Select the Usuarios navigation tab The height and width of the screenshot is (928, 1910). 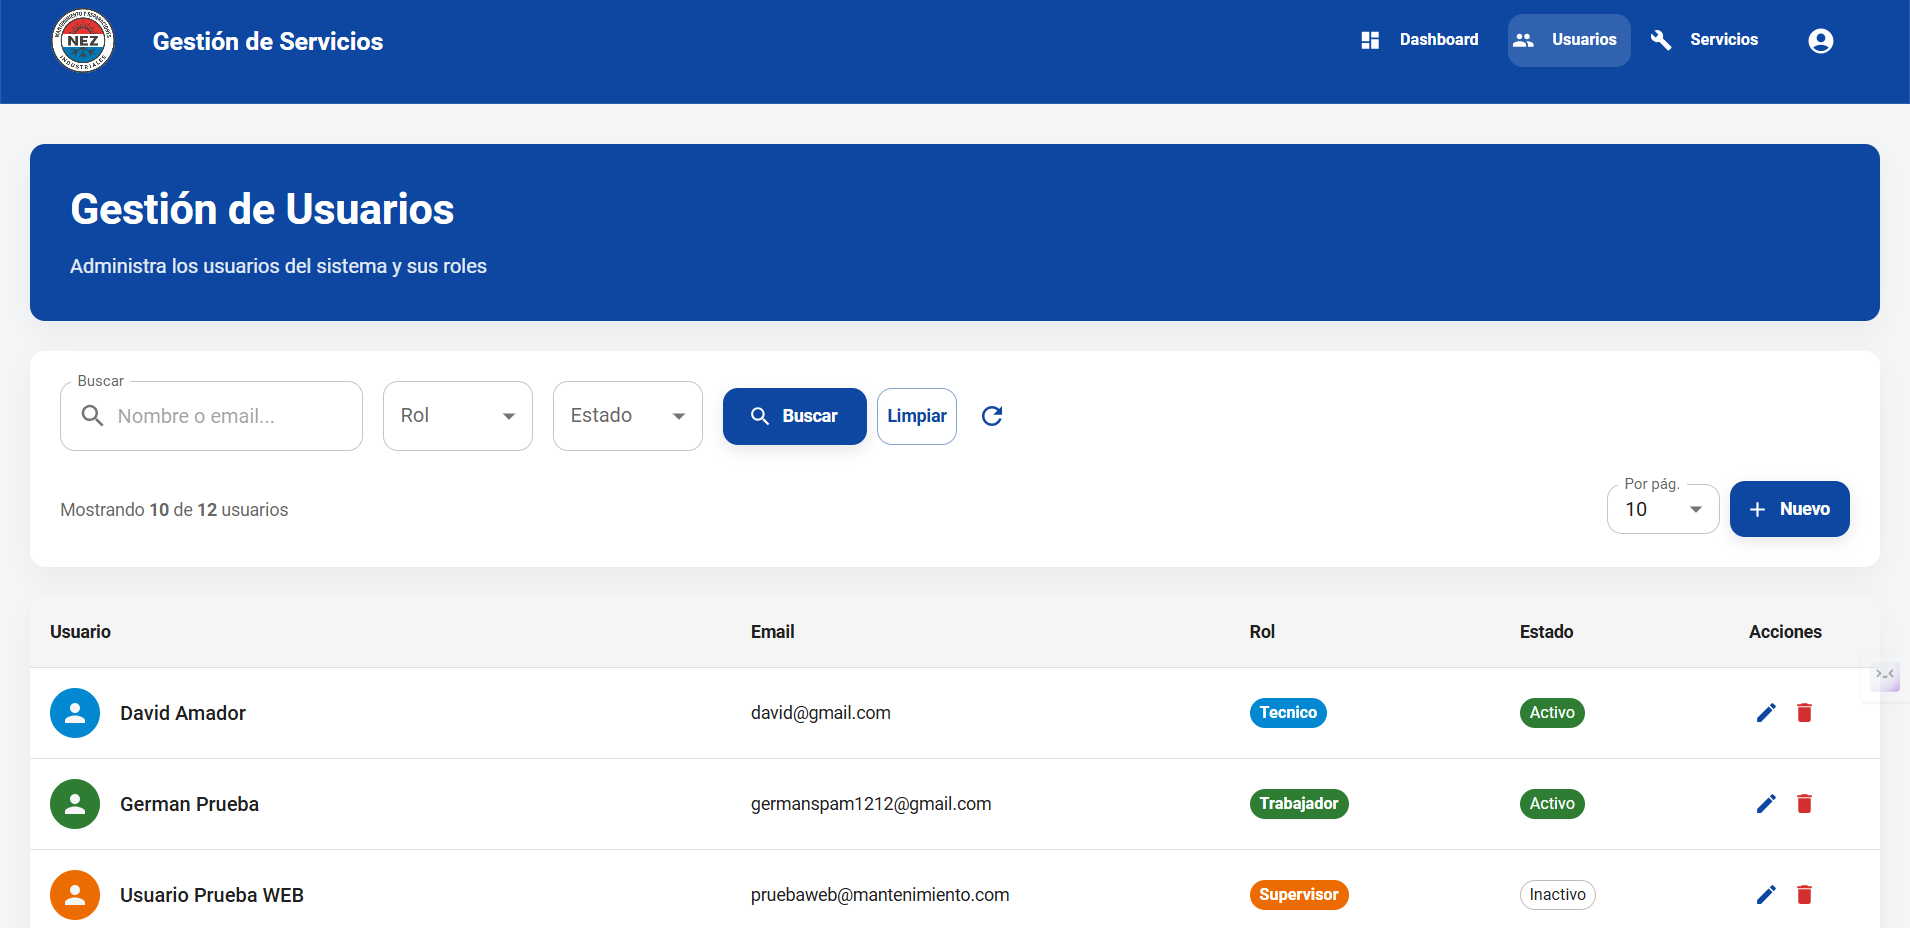(x=1568, y=40)
